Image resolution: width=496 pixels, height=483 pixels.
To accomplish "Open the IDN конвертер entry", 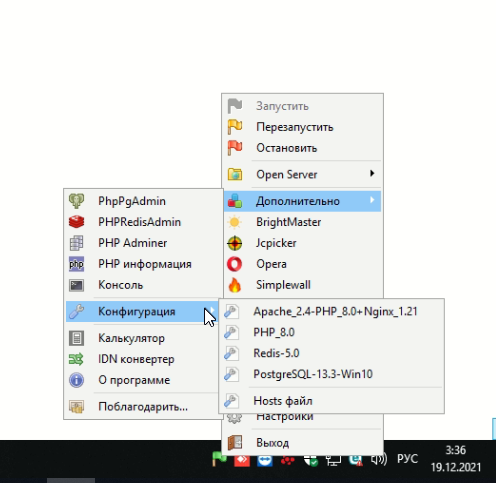I will click(143, 359).
